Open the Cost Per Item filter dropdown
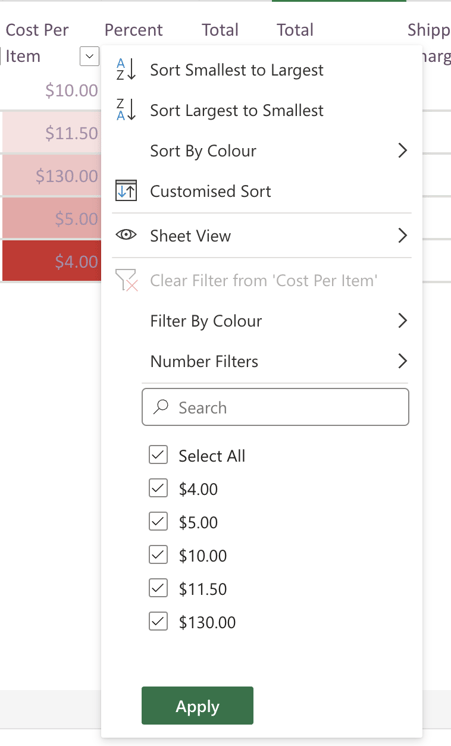The image size is (451, 746). pos(89,56)
